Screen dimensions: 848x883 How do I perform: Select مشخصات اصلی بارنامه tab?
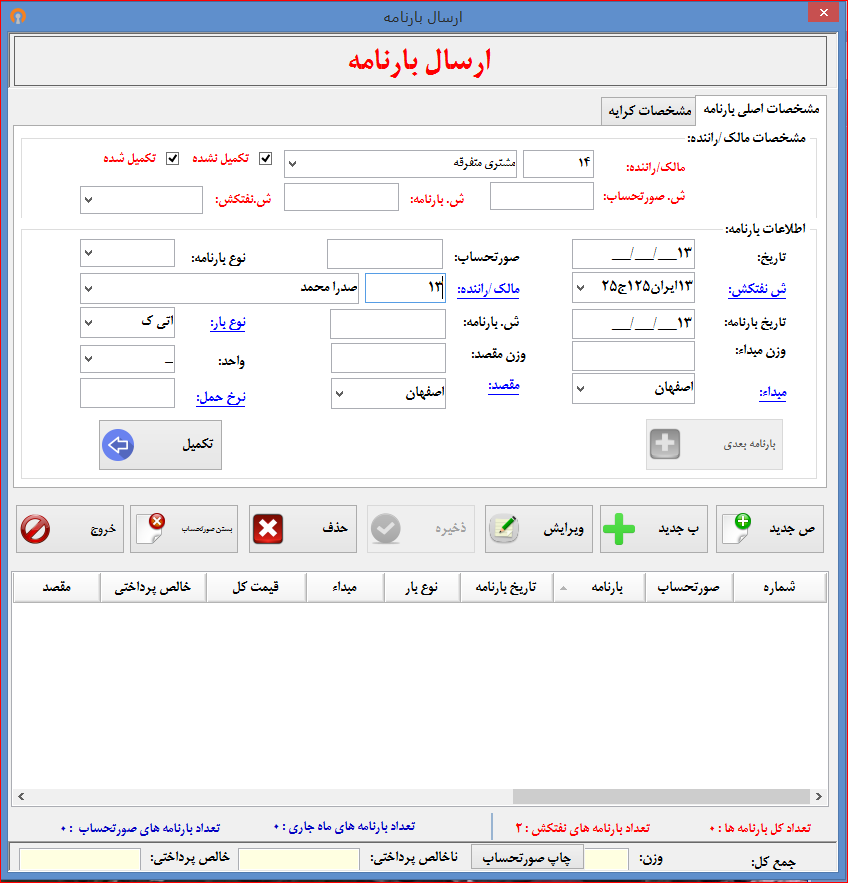(761, 109)
